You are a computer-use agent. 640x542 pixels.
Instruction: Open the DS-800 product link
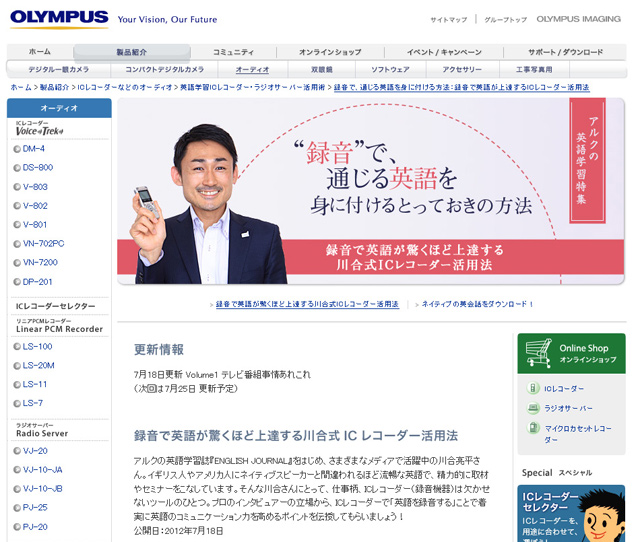[38, 168]
